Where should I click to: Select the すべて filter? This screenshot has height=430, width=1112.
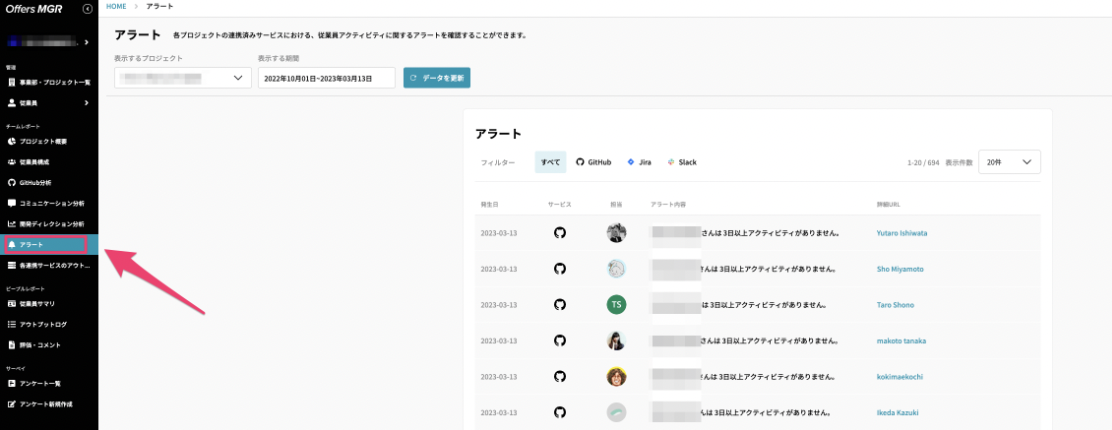(550, 162)
